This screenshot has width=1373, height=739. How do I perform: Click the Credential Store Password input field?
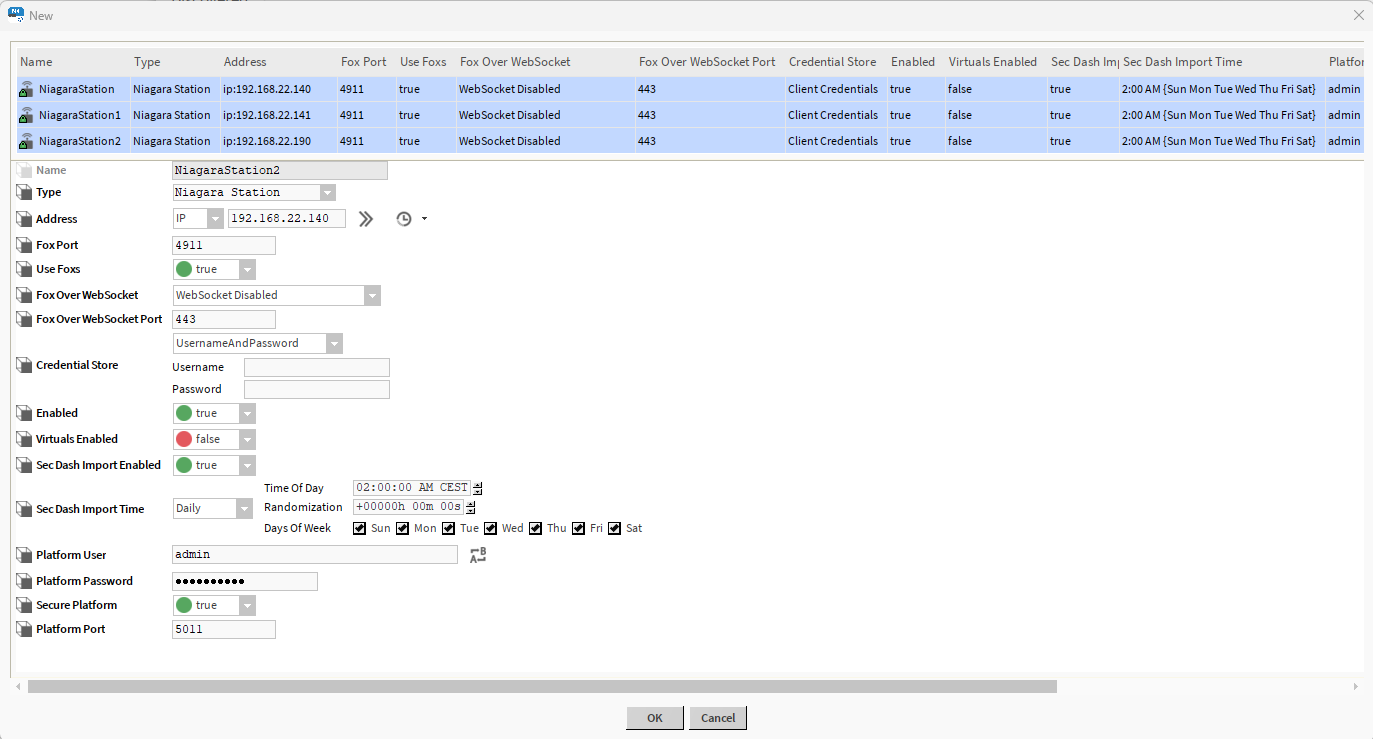pyautogui.click(x=317, y=389)
